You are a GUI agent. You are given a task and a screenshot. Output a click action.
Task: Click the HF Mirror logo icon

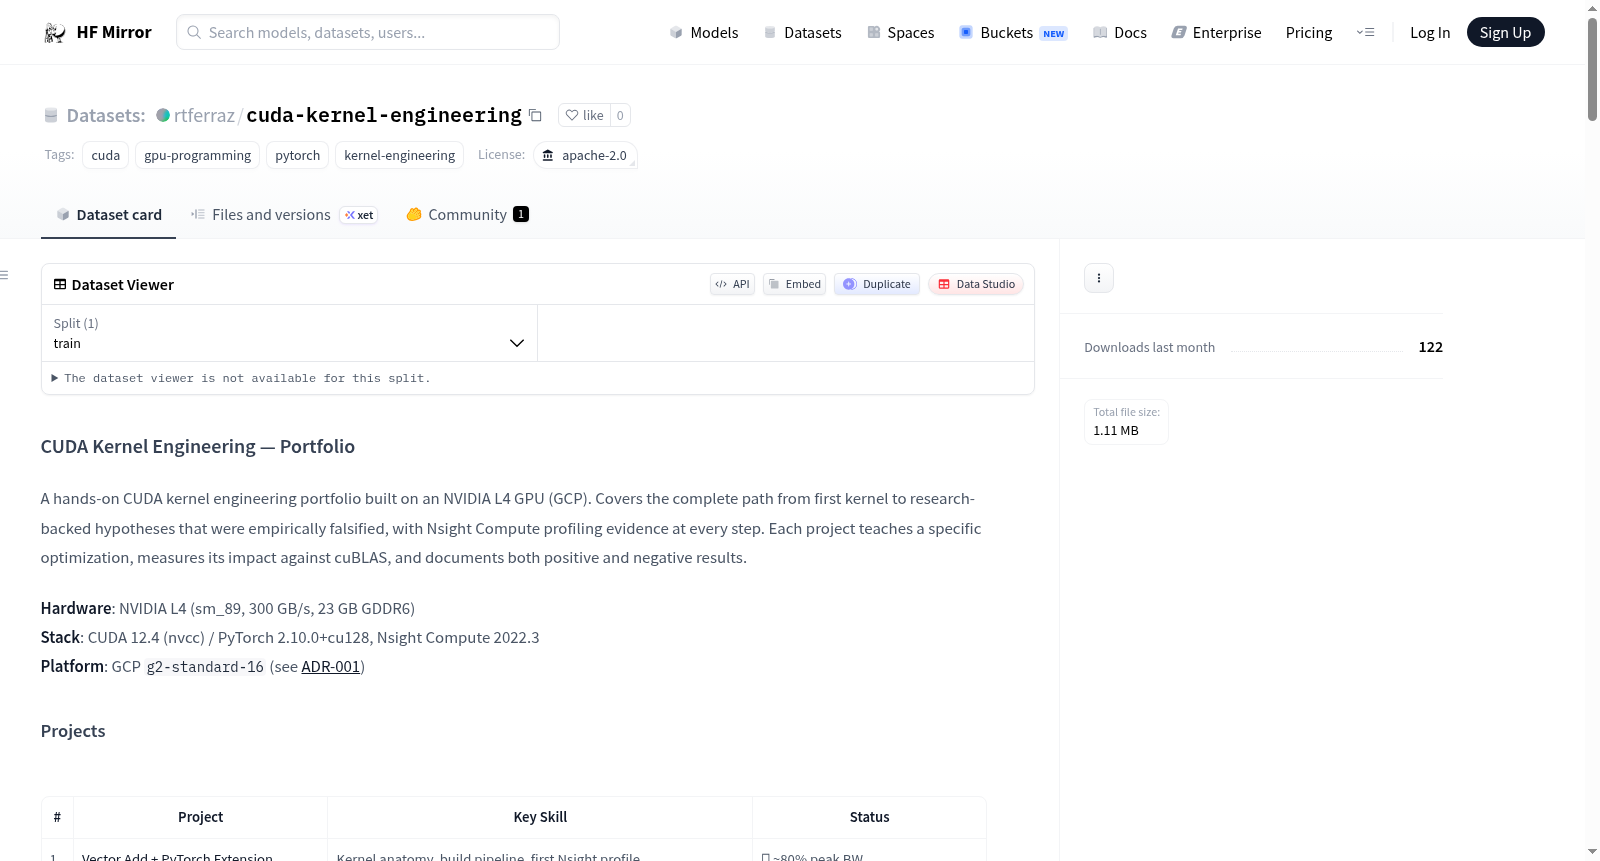coord(54,33)
